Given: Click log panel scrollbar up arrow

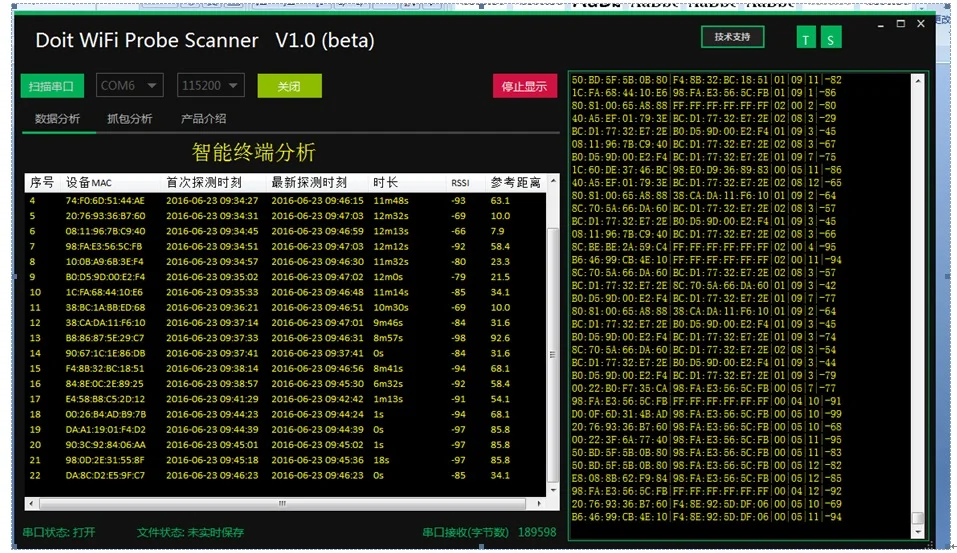Looking at the screenshot, I should (918, 81).
